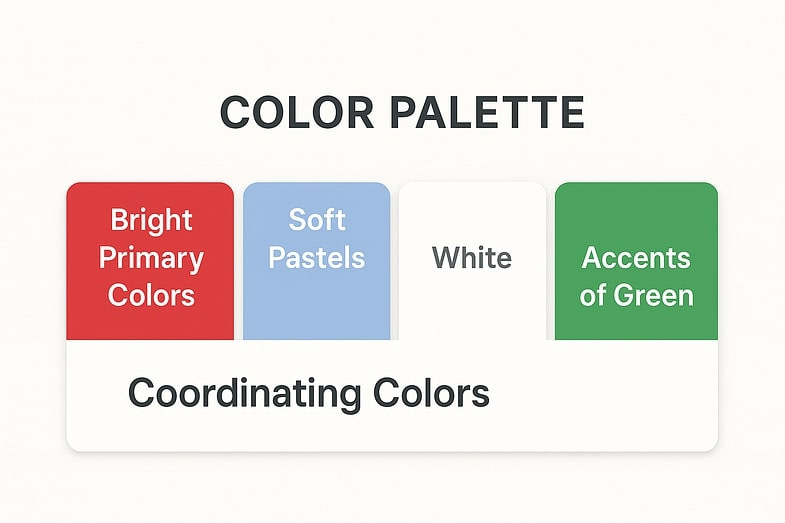Choose the green Accents of Green swatch
The height and width of the screenshot is (523, 785).
tap(636, 261)
